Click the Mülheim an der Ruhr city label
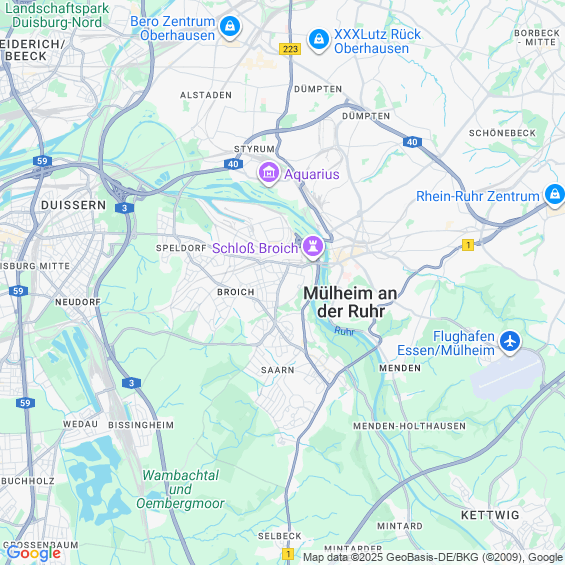Image resolution: width=565 pixels, height=565 pixels. [350, 302]
